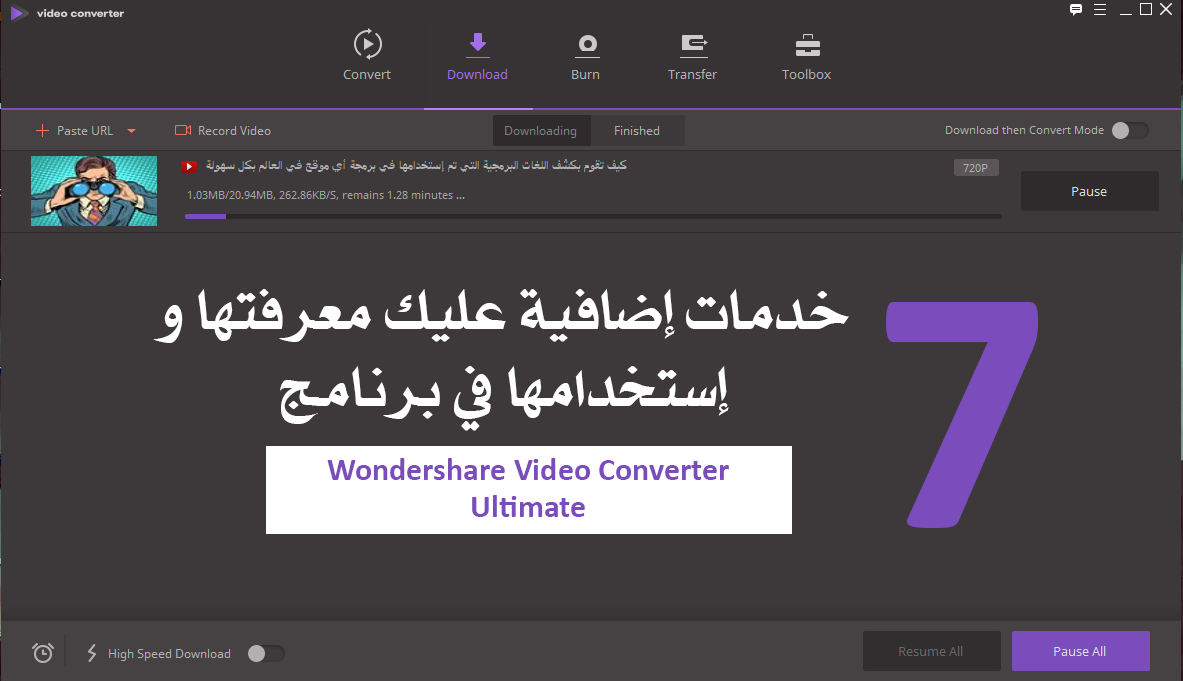Open the alarm clock scheduler icon

(x=43, y=652)
